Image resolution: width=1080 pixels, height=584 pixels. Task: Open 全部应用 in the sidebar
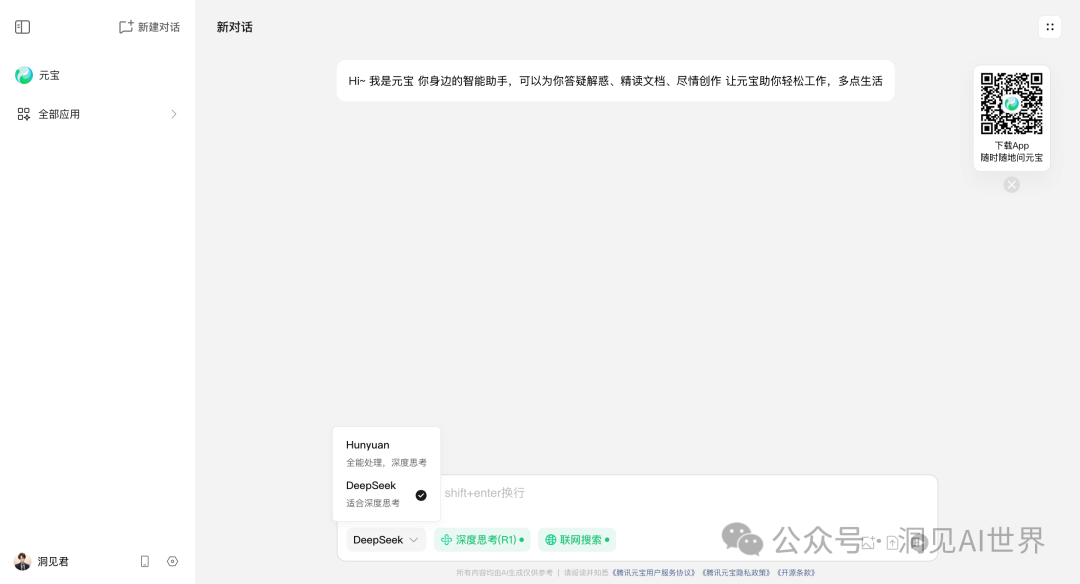tap(97, 114)
